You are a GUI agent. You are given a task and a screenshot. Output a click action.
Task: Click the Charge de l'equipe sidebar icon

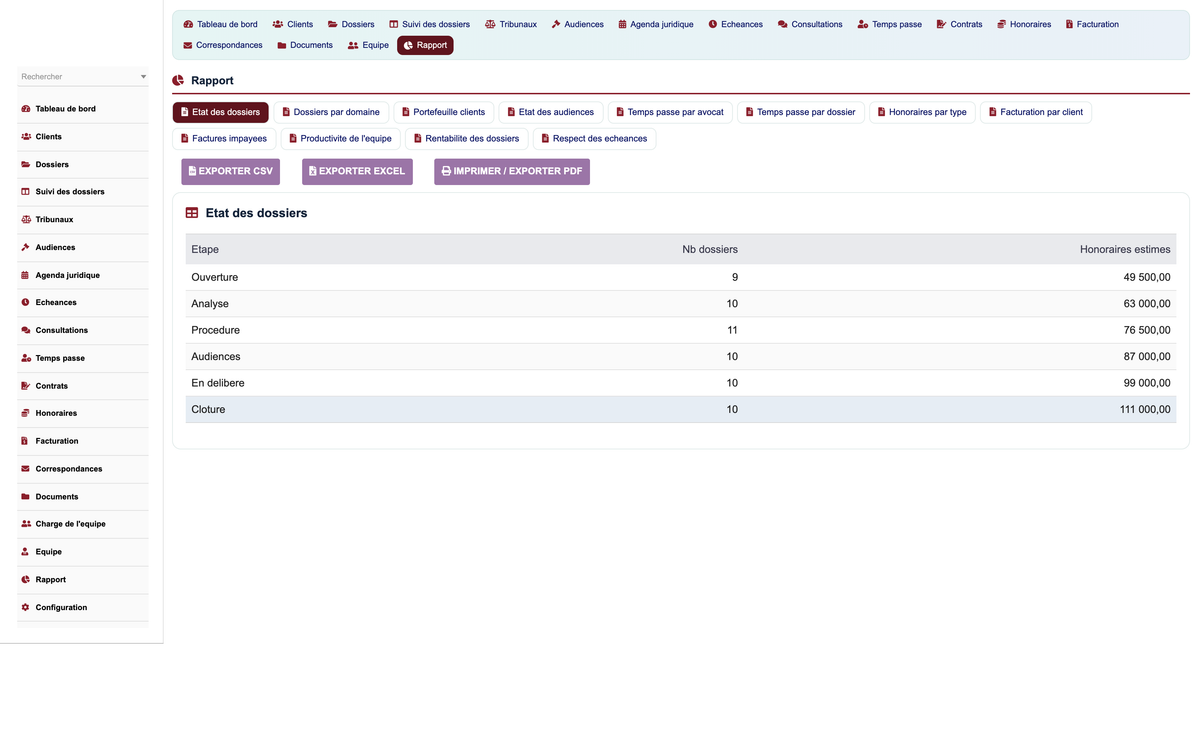click(x=25, y=524)
